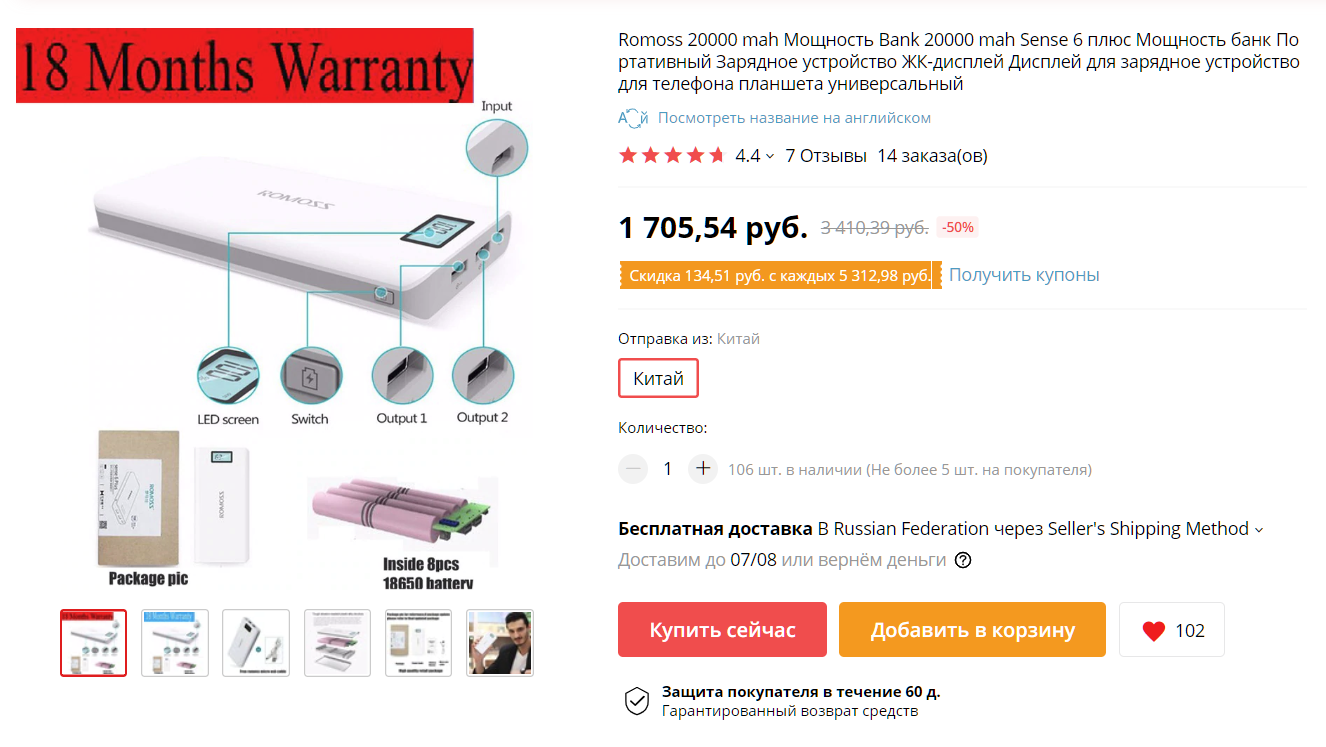Click Добавить в корзину button
The width and height of the screenshot is (1326, 747).
tap(972, 630)
